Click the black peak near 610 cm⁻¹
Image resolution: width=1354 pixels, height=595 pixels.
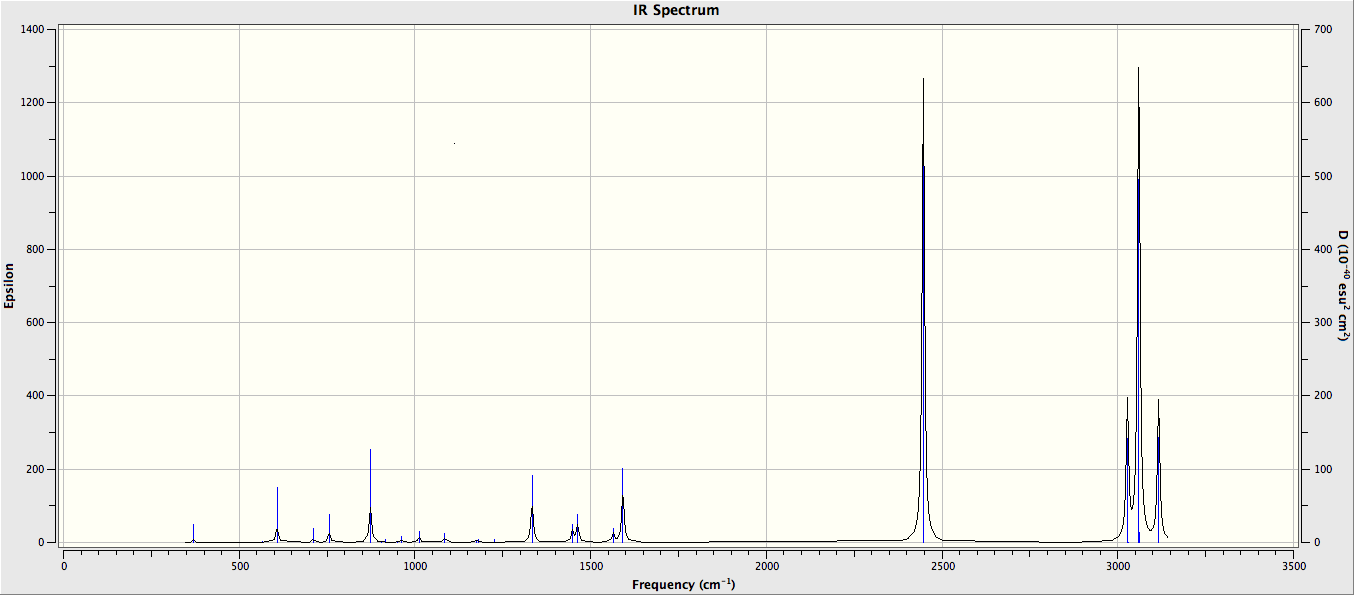coord(277,515)
